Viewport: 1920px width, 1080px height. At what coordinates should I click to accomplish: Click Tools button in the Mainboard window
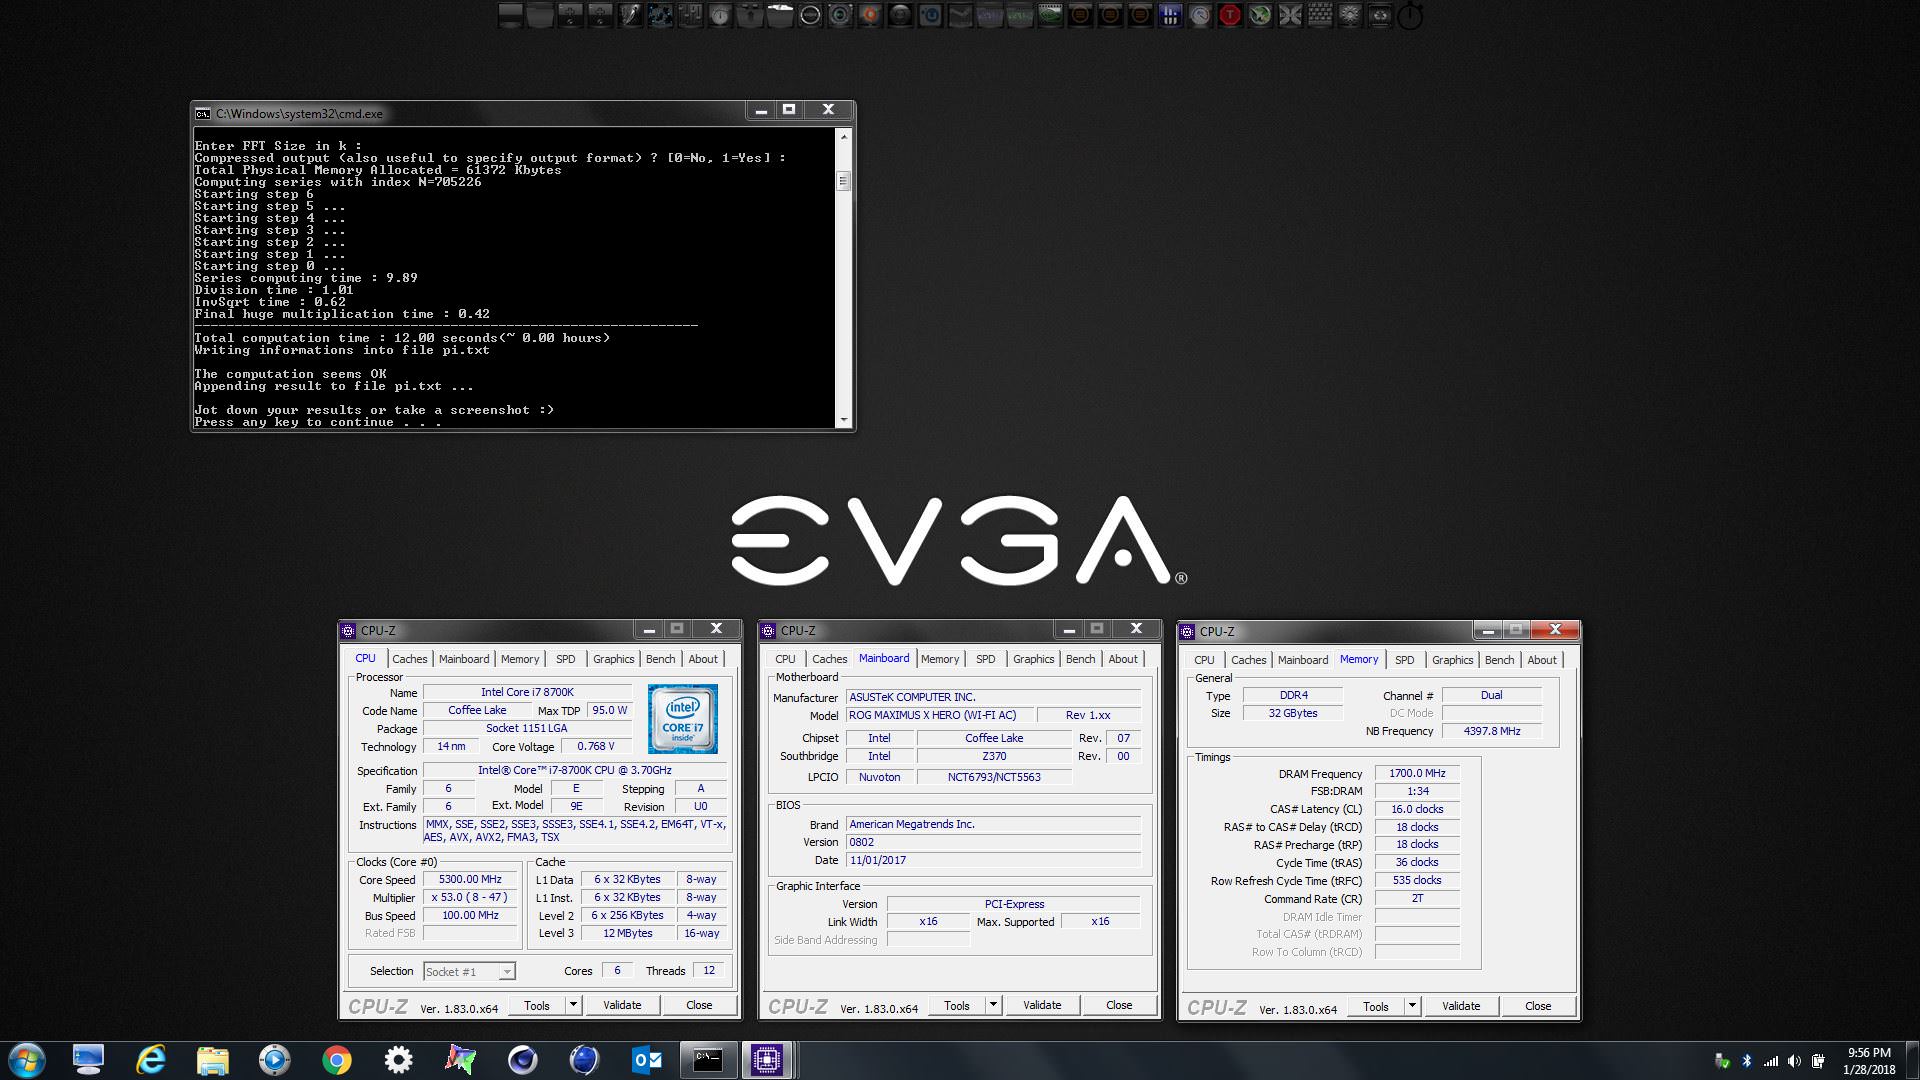pyautogui.click(x=957, y=1005)
